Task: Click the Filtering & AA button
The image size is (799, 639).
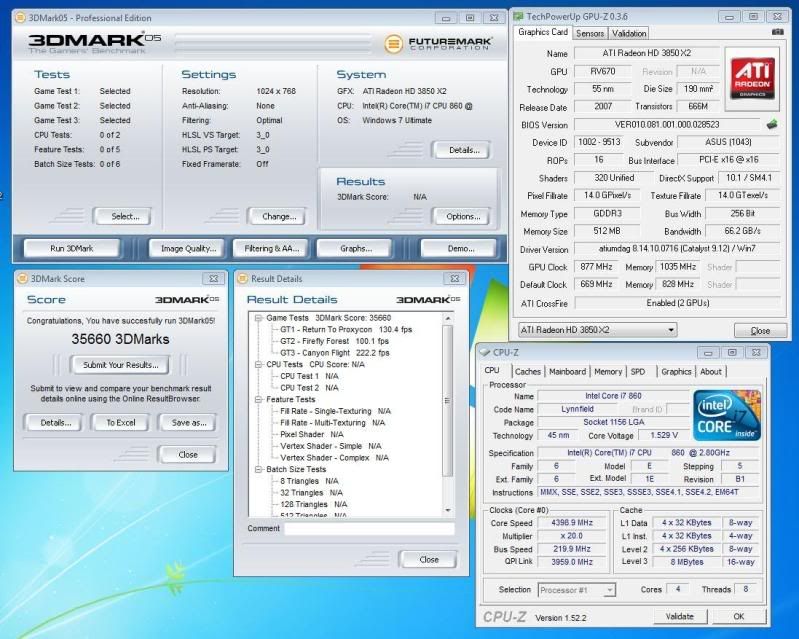Action: (x=272, y=249)
